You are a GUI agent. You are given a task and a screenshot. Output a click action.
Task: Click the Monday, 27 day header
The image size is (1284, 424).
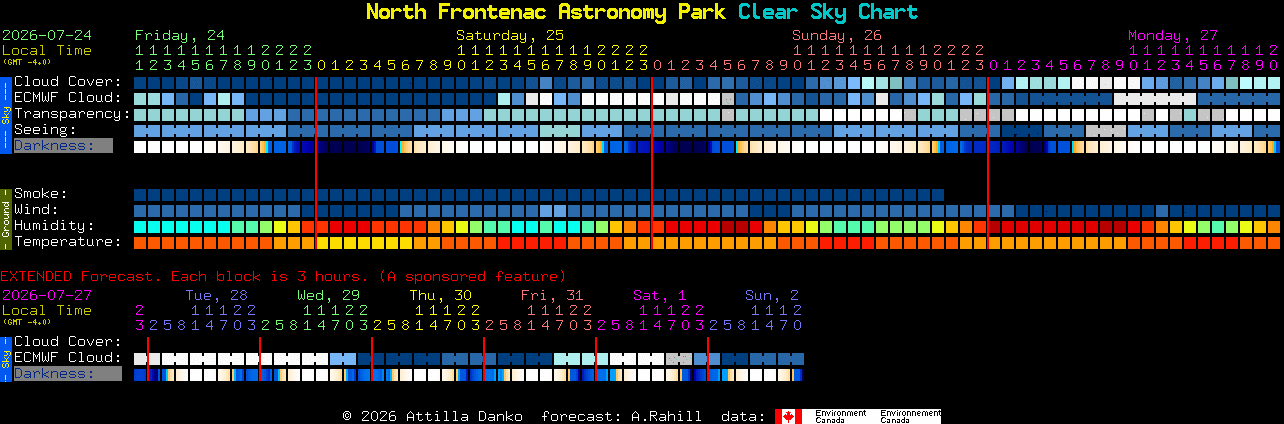pos(1173,35)
